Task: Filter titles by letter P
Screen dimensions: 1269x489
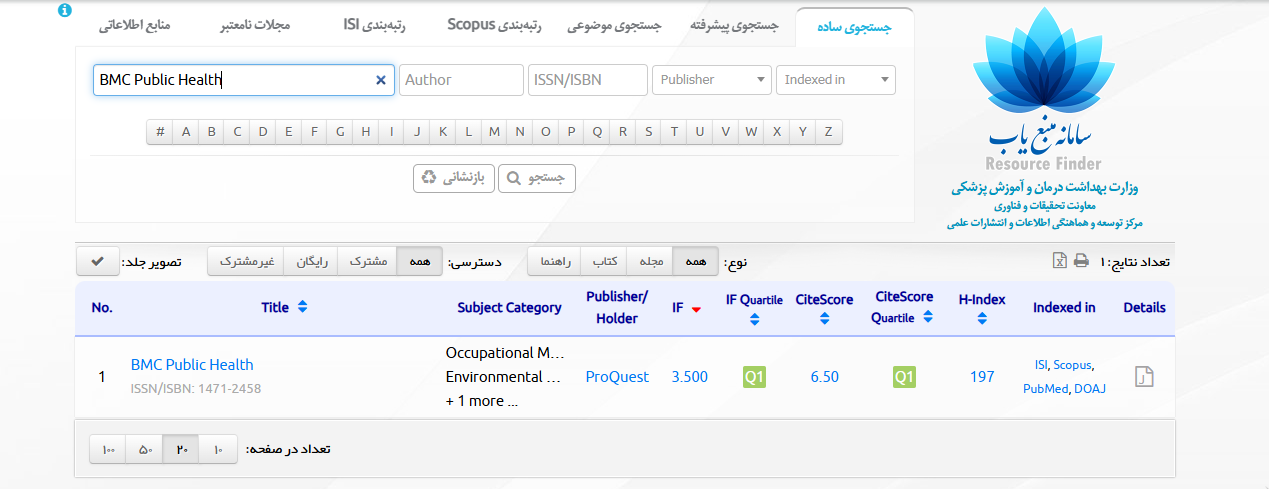Action: point(571,132)
